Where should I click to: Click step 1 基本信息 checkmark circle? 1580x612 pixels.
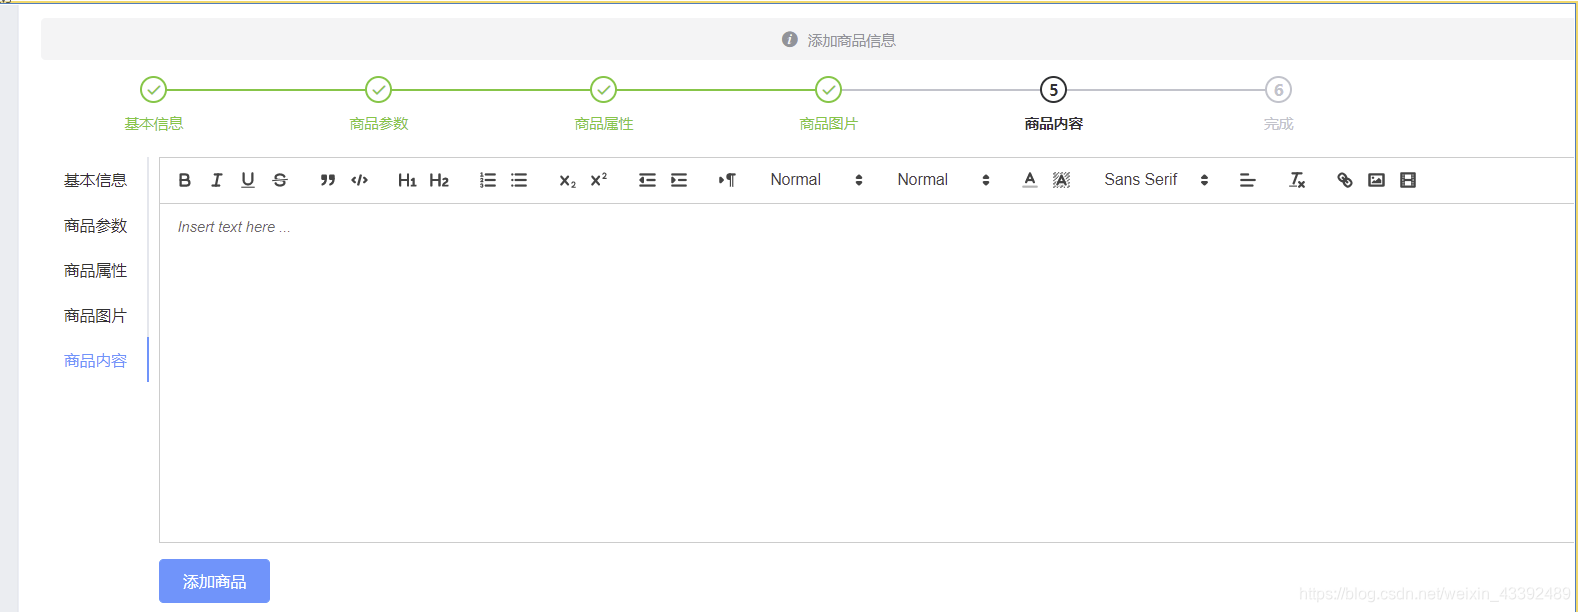tap(153, 90)
